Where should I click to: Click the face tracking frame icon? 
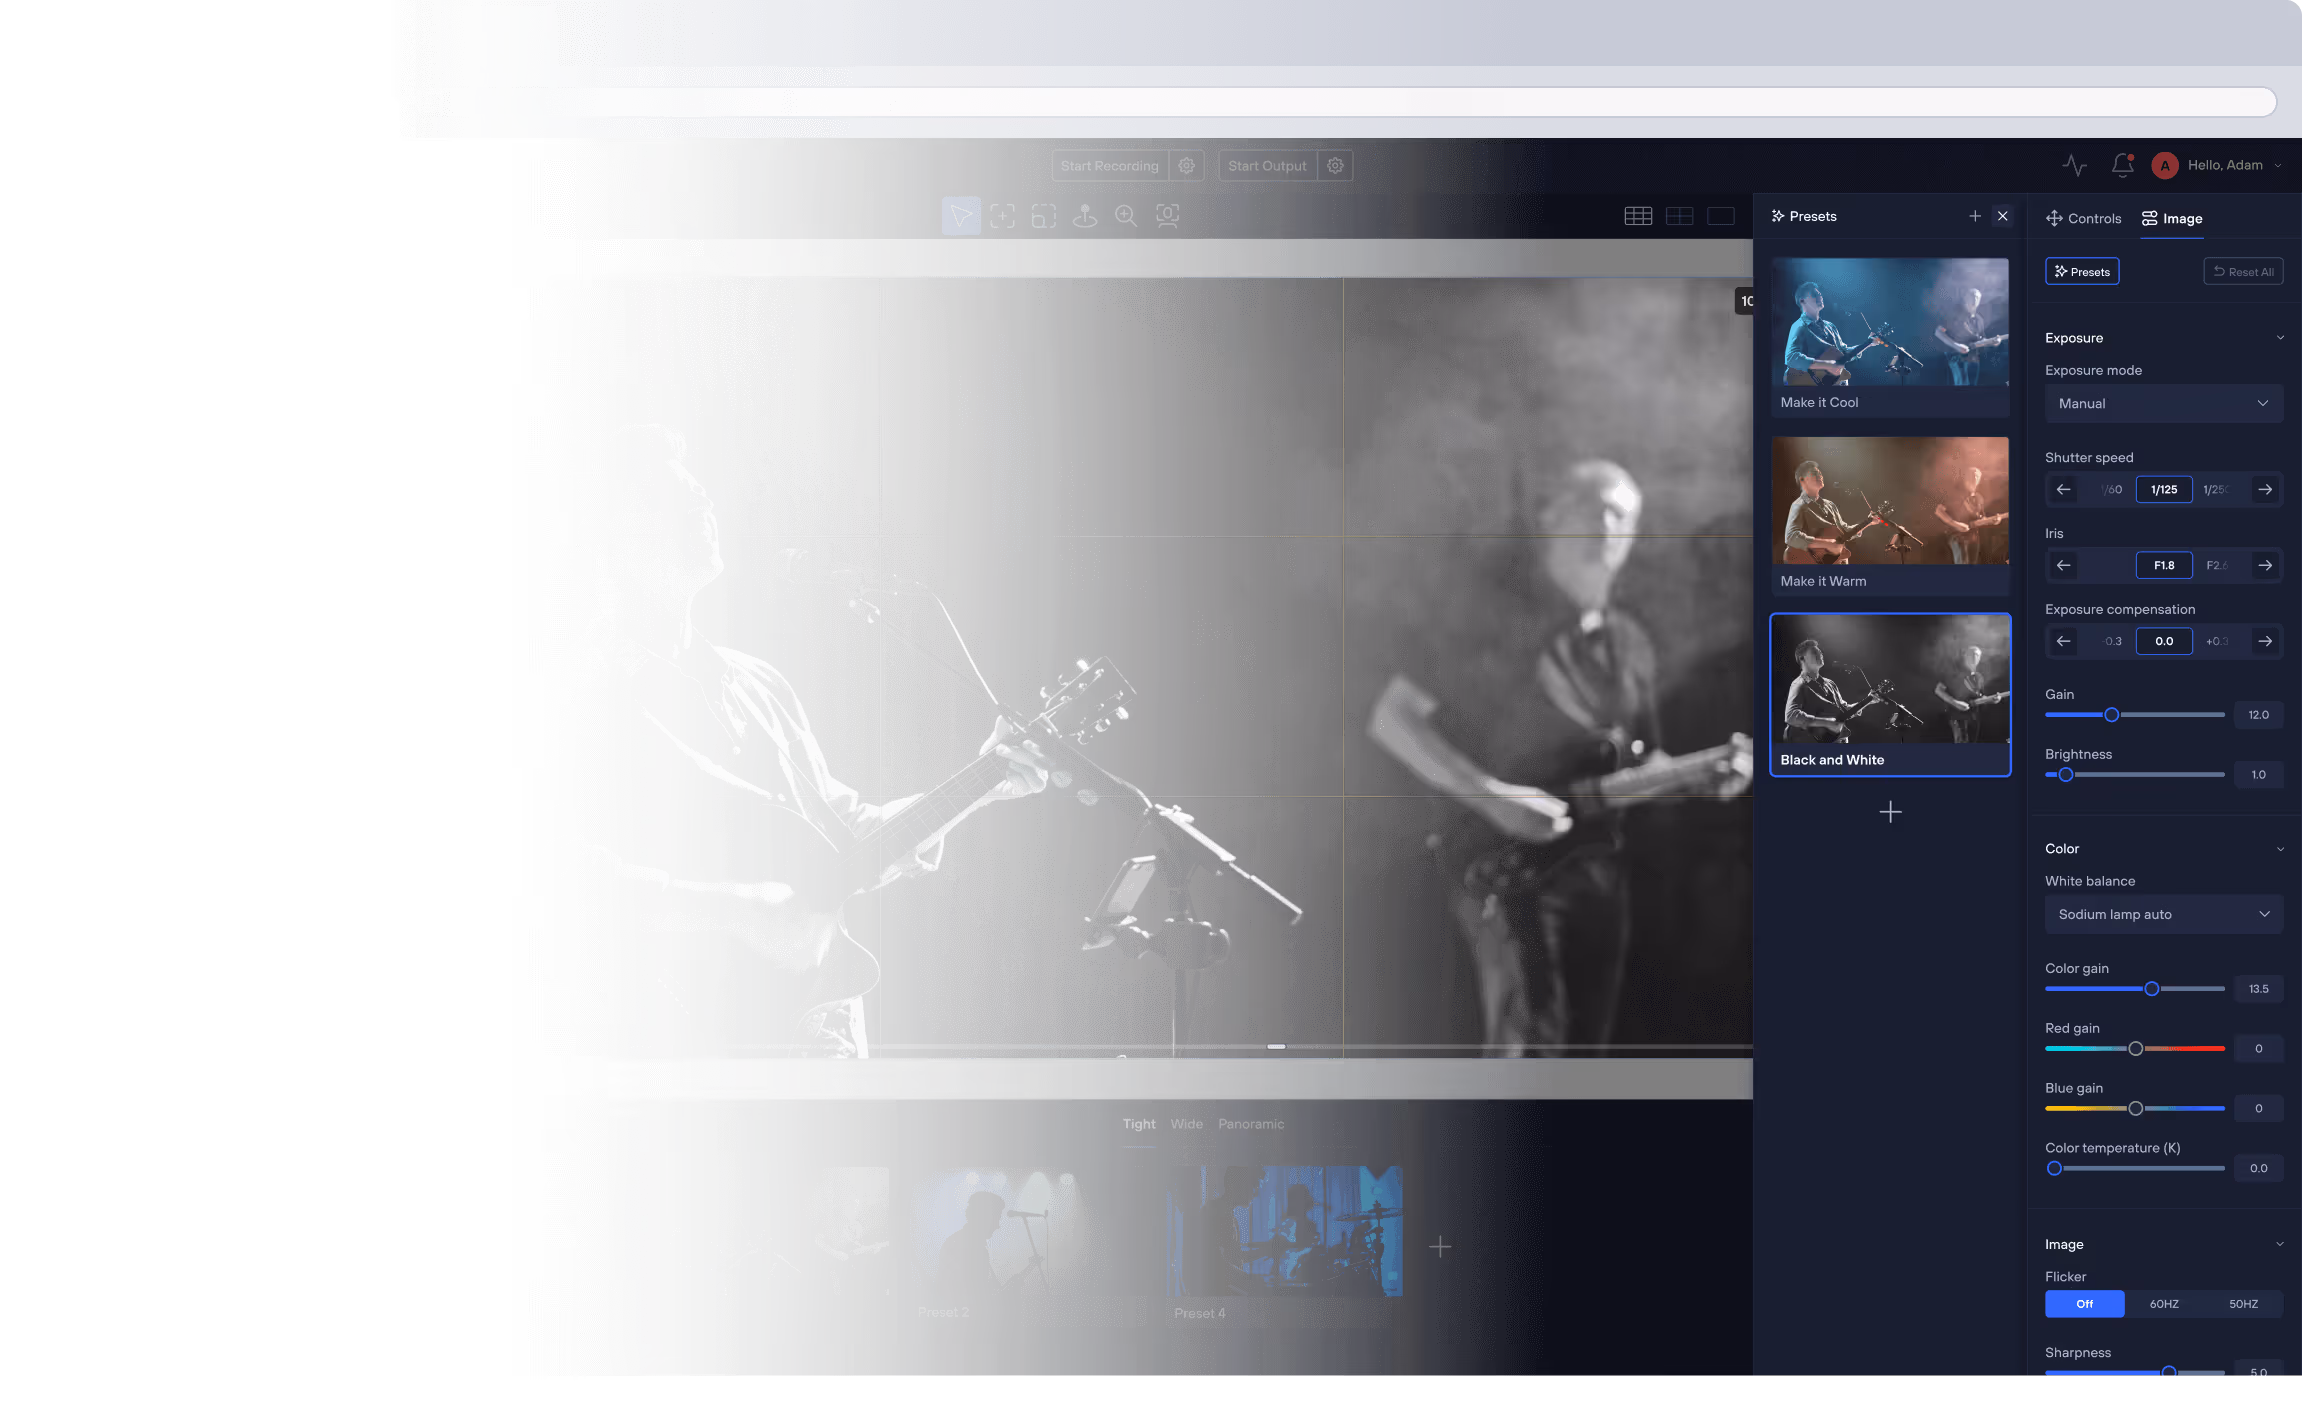point(1167,216)
